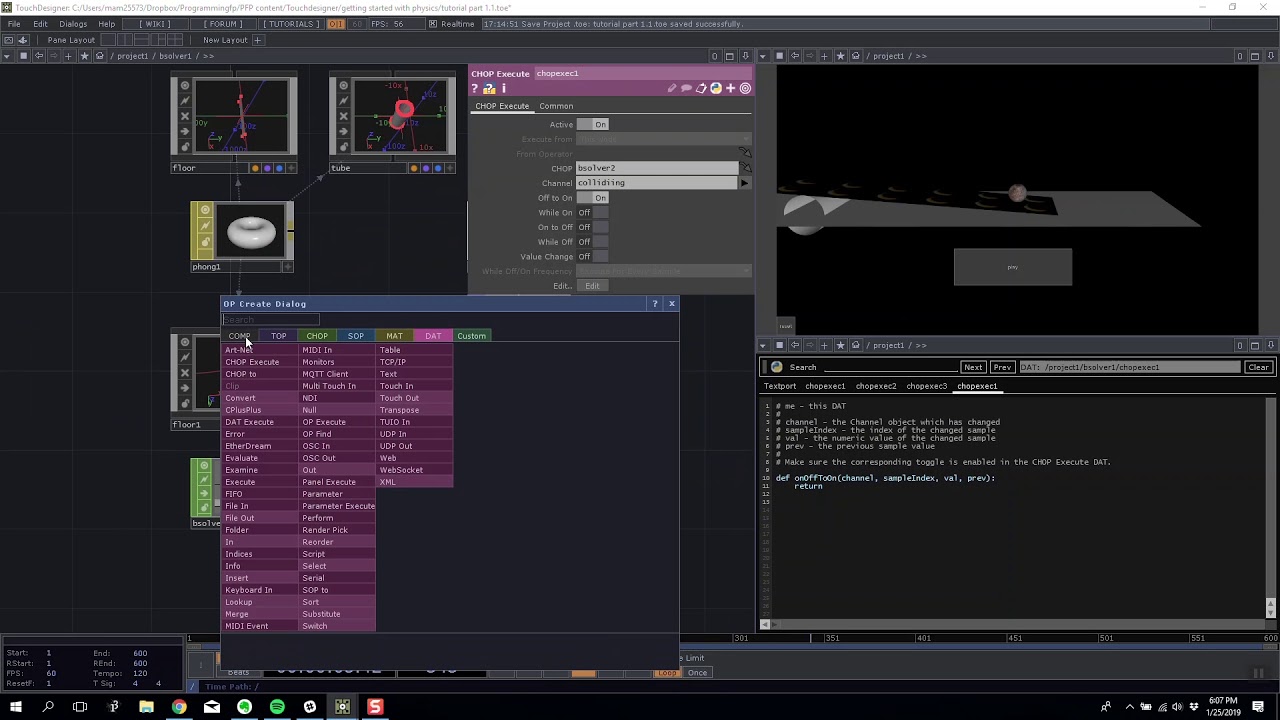The height and width of the screenshot is (720, 1280).
Task: Toggle the While On switch
Action: point(592,212)
